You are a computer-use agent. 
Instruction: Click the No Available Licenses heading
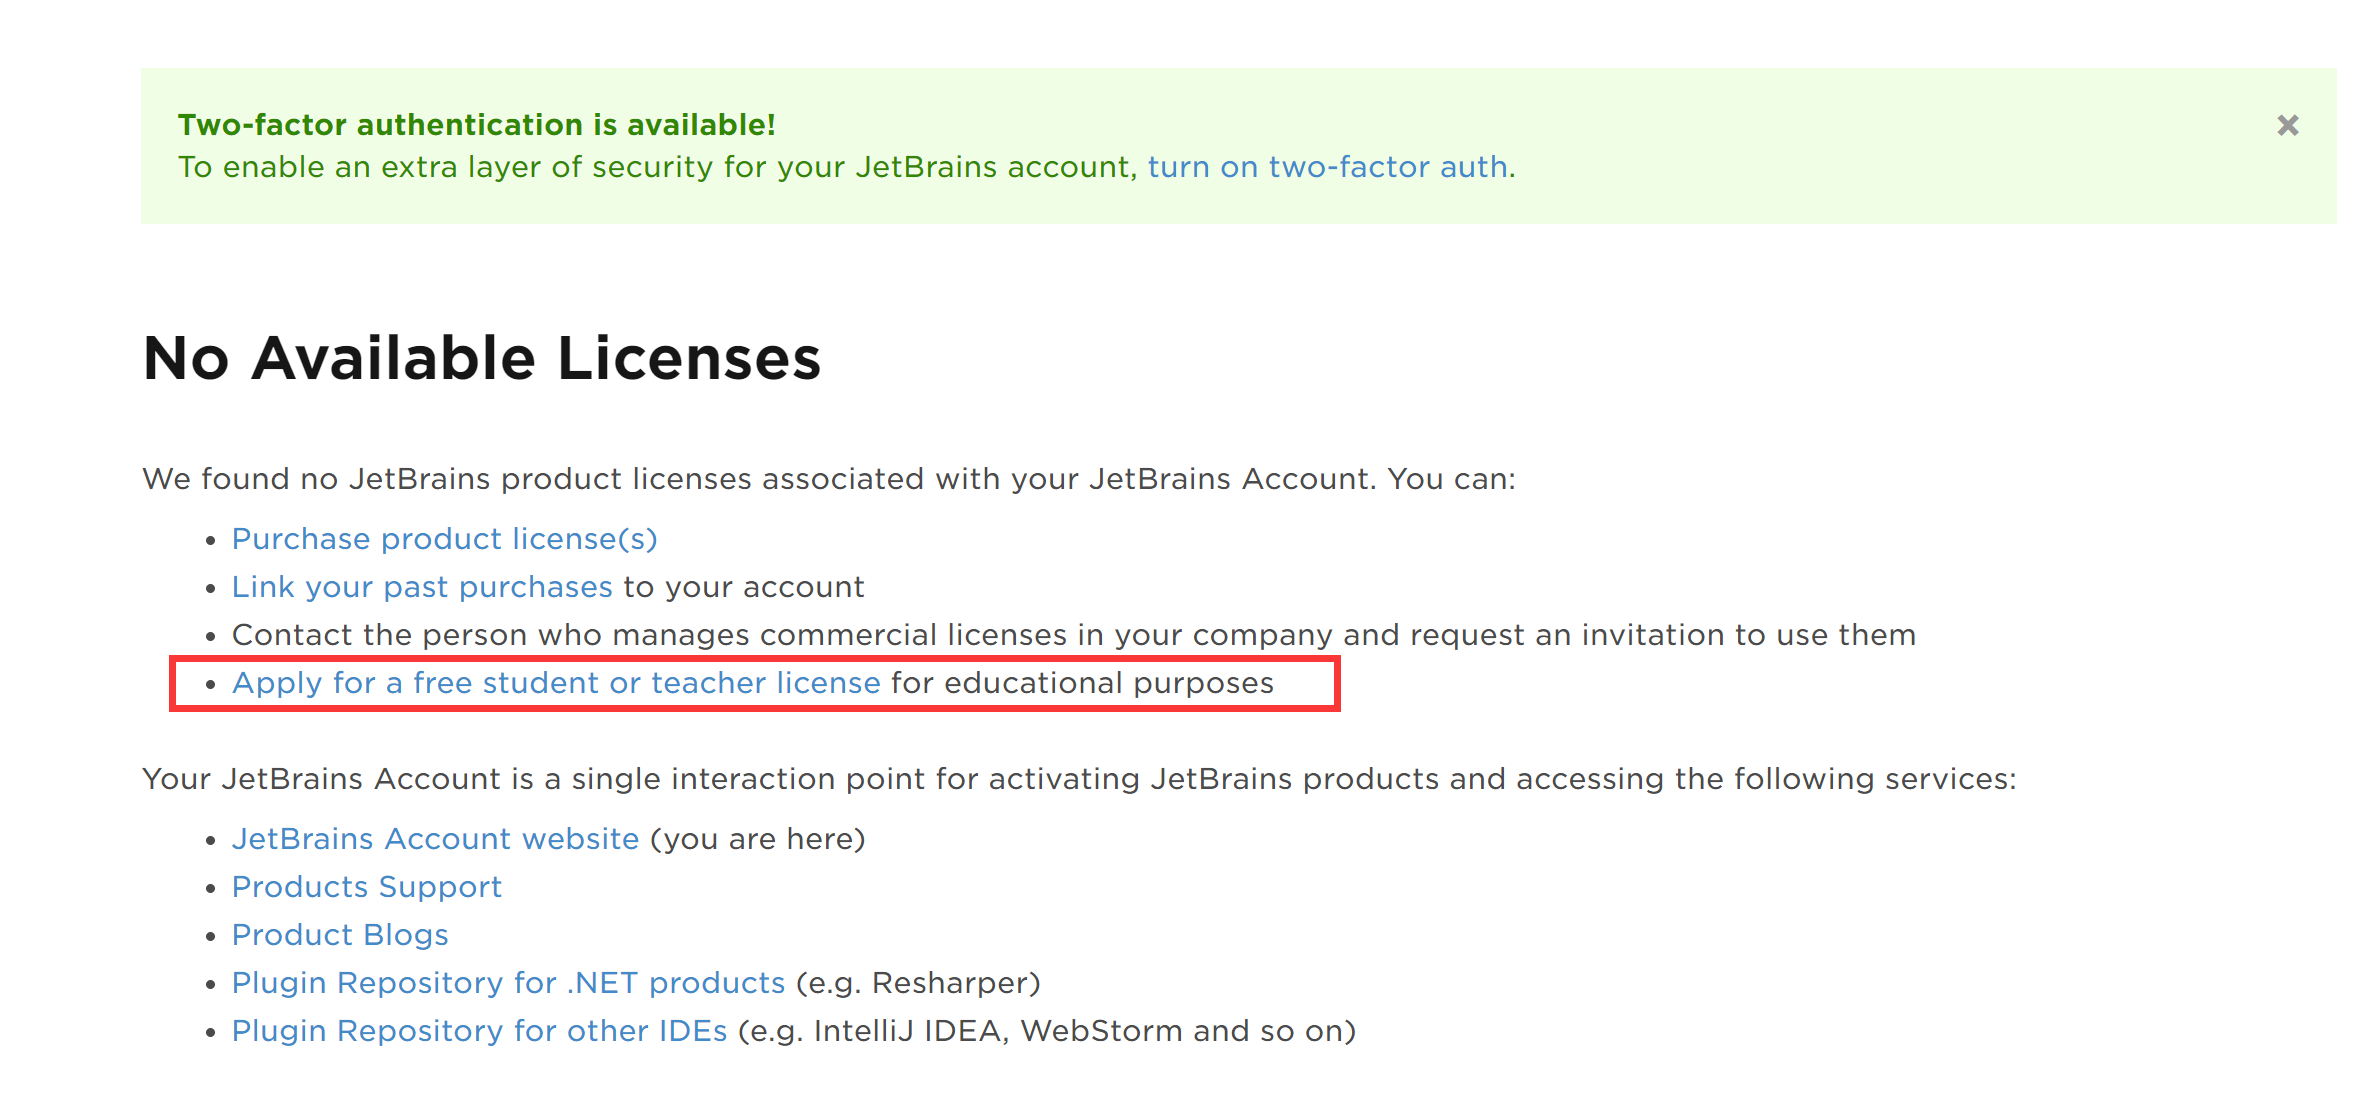pyautogui.click(x=482, y=358)
